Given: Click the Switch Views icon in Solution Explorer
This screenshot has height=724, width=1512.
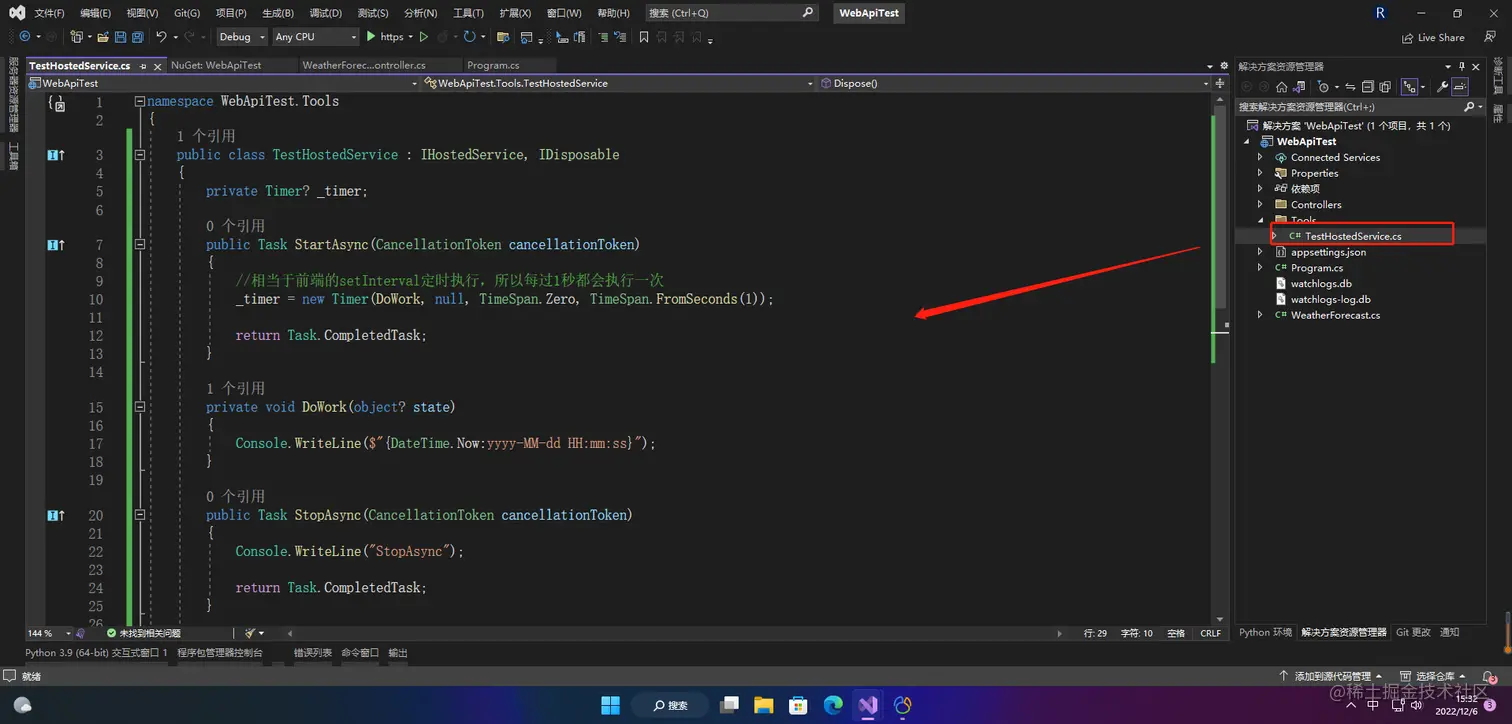Looking at the screenshot, I should click(x=1299, y=87).
